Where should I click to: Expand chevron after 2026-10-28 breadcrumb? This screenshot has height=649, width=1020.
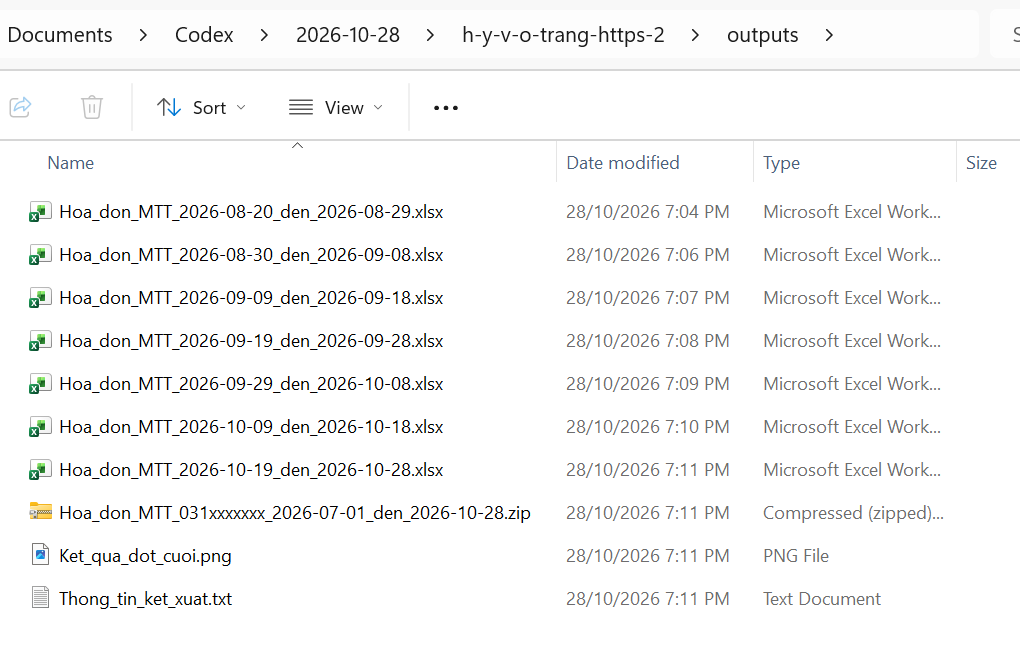pos(430,35)
